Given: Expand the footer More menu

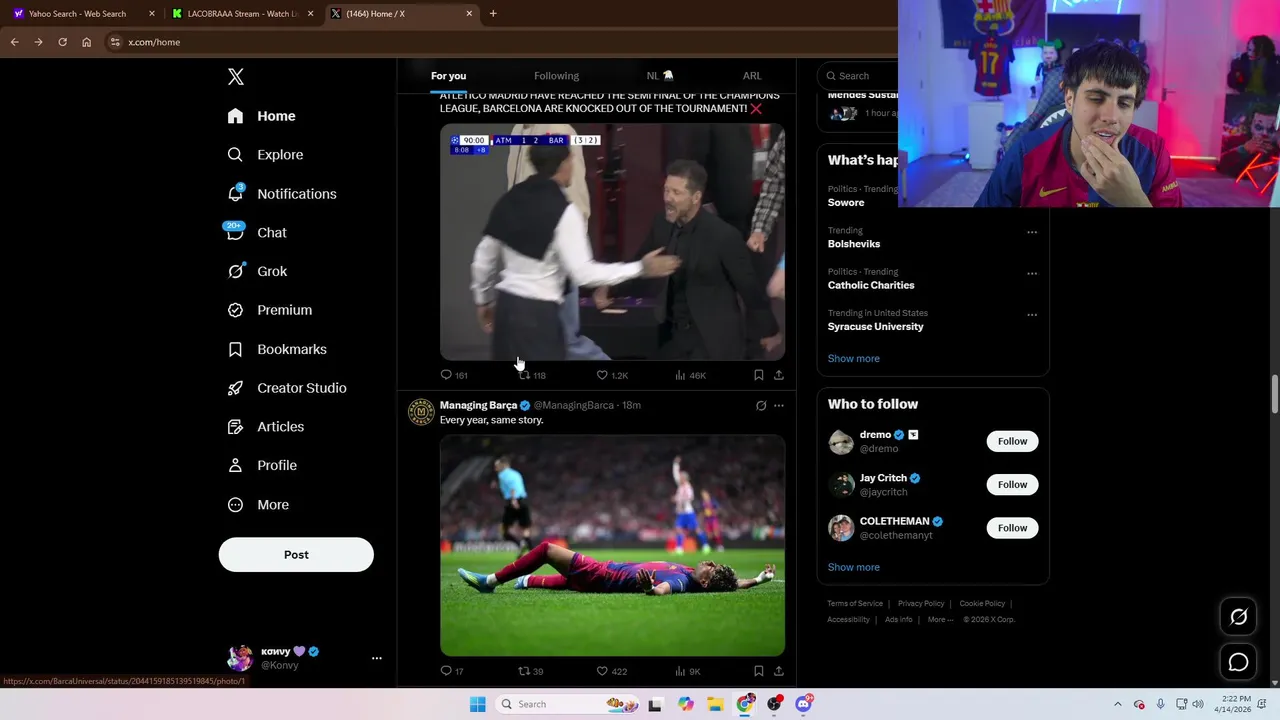Looking at the screenshot, I should pos(941,620).
